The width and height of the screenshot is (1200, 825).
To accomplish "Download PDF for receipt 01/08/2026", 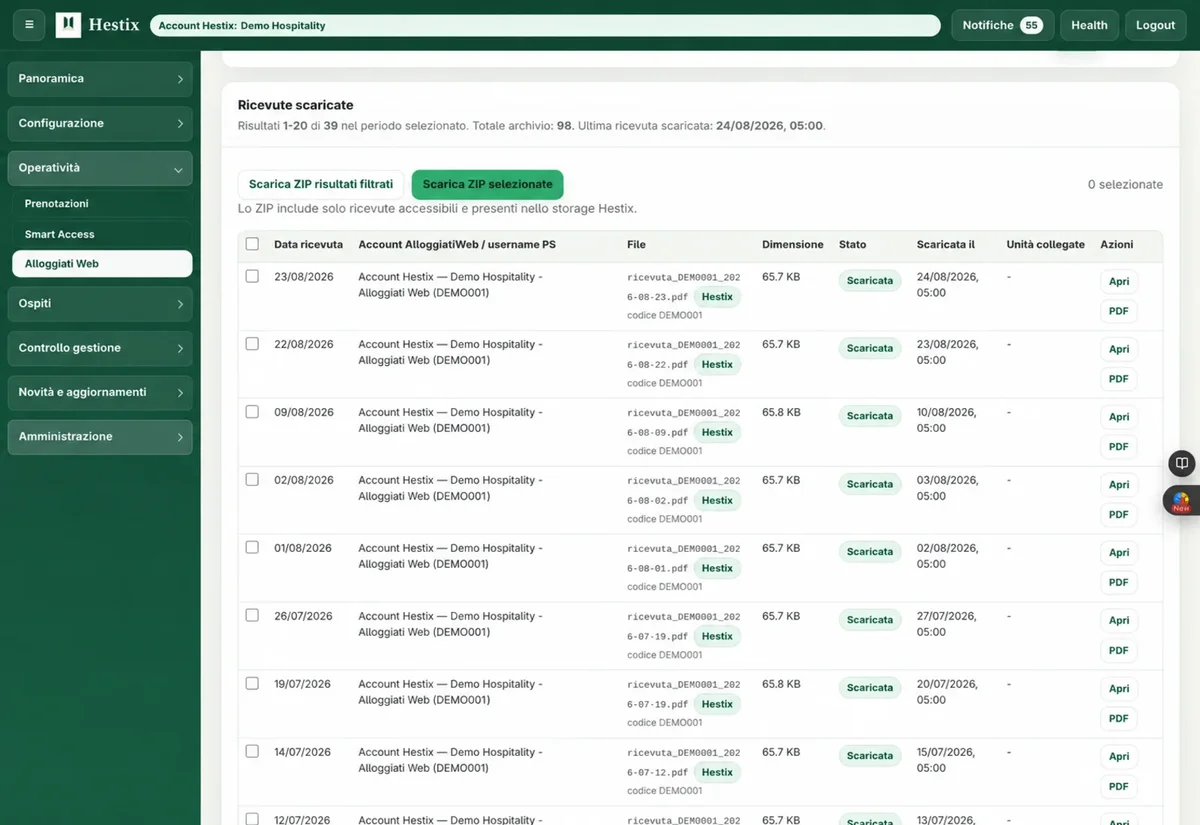I will 1119,583.
